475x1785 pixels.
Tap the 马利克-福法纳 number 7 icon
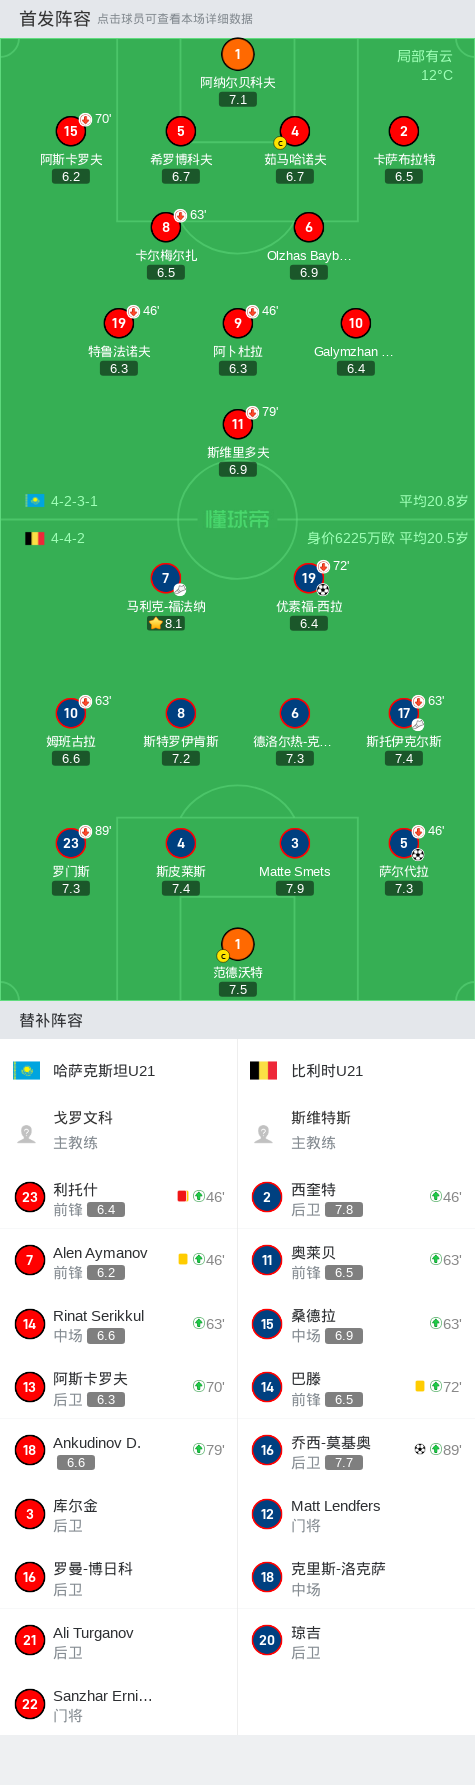(x=166, y=578)
